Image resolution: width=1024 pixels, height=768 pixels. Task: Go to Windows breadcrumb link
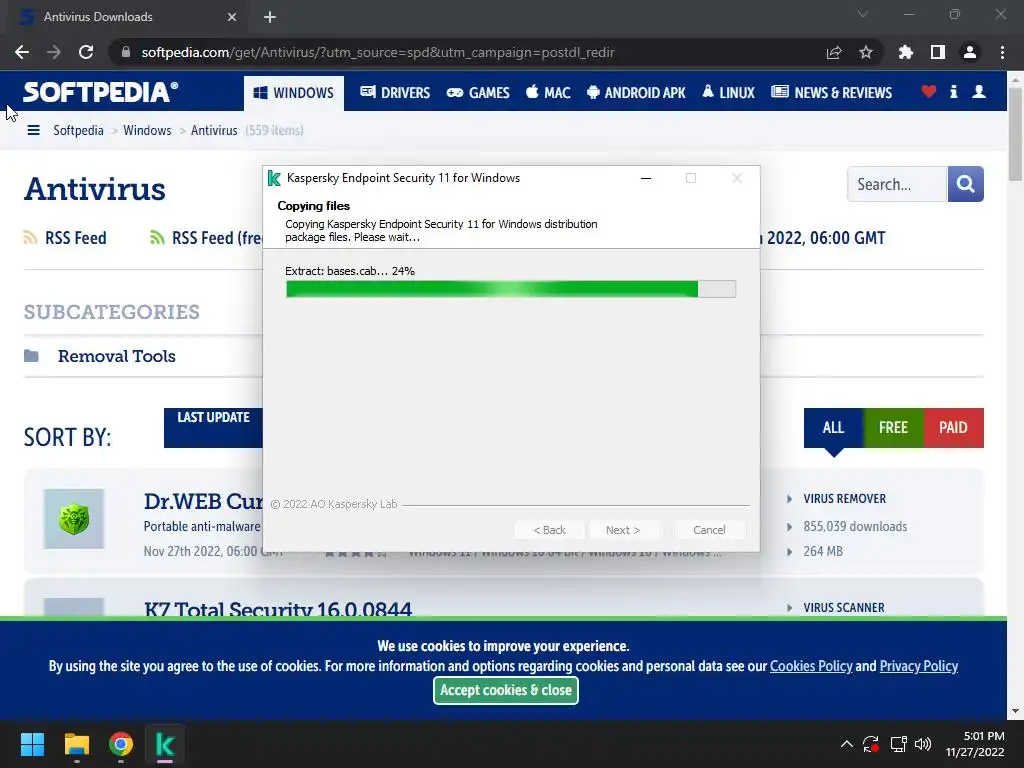tap(147, 130)
